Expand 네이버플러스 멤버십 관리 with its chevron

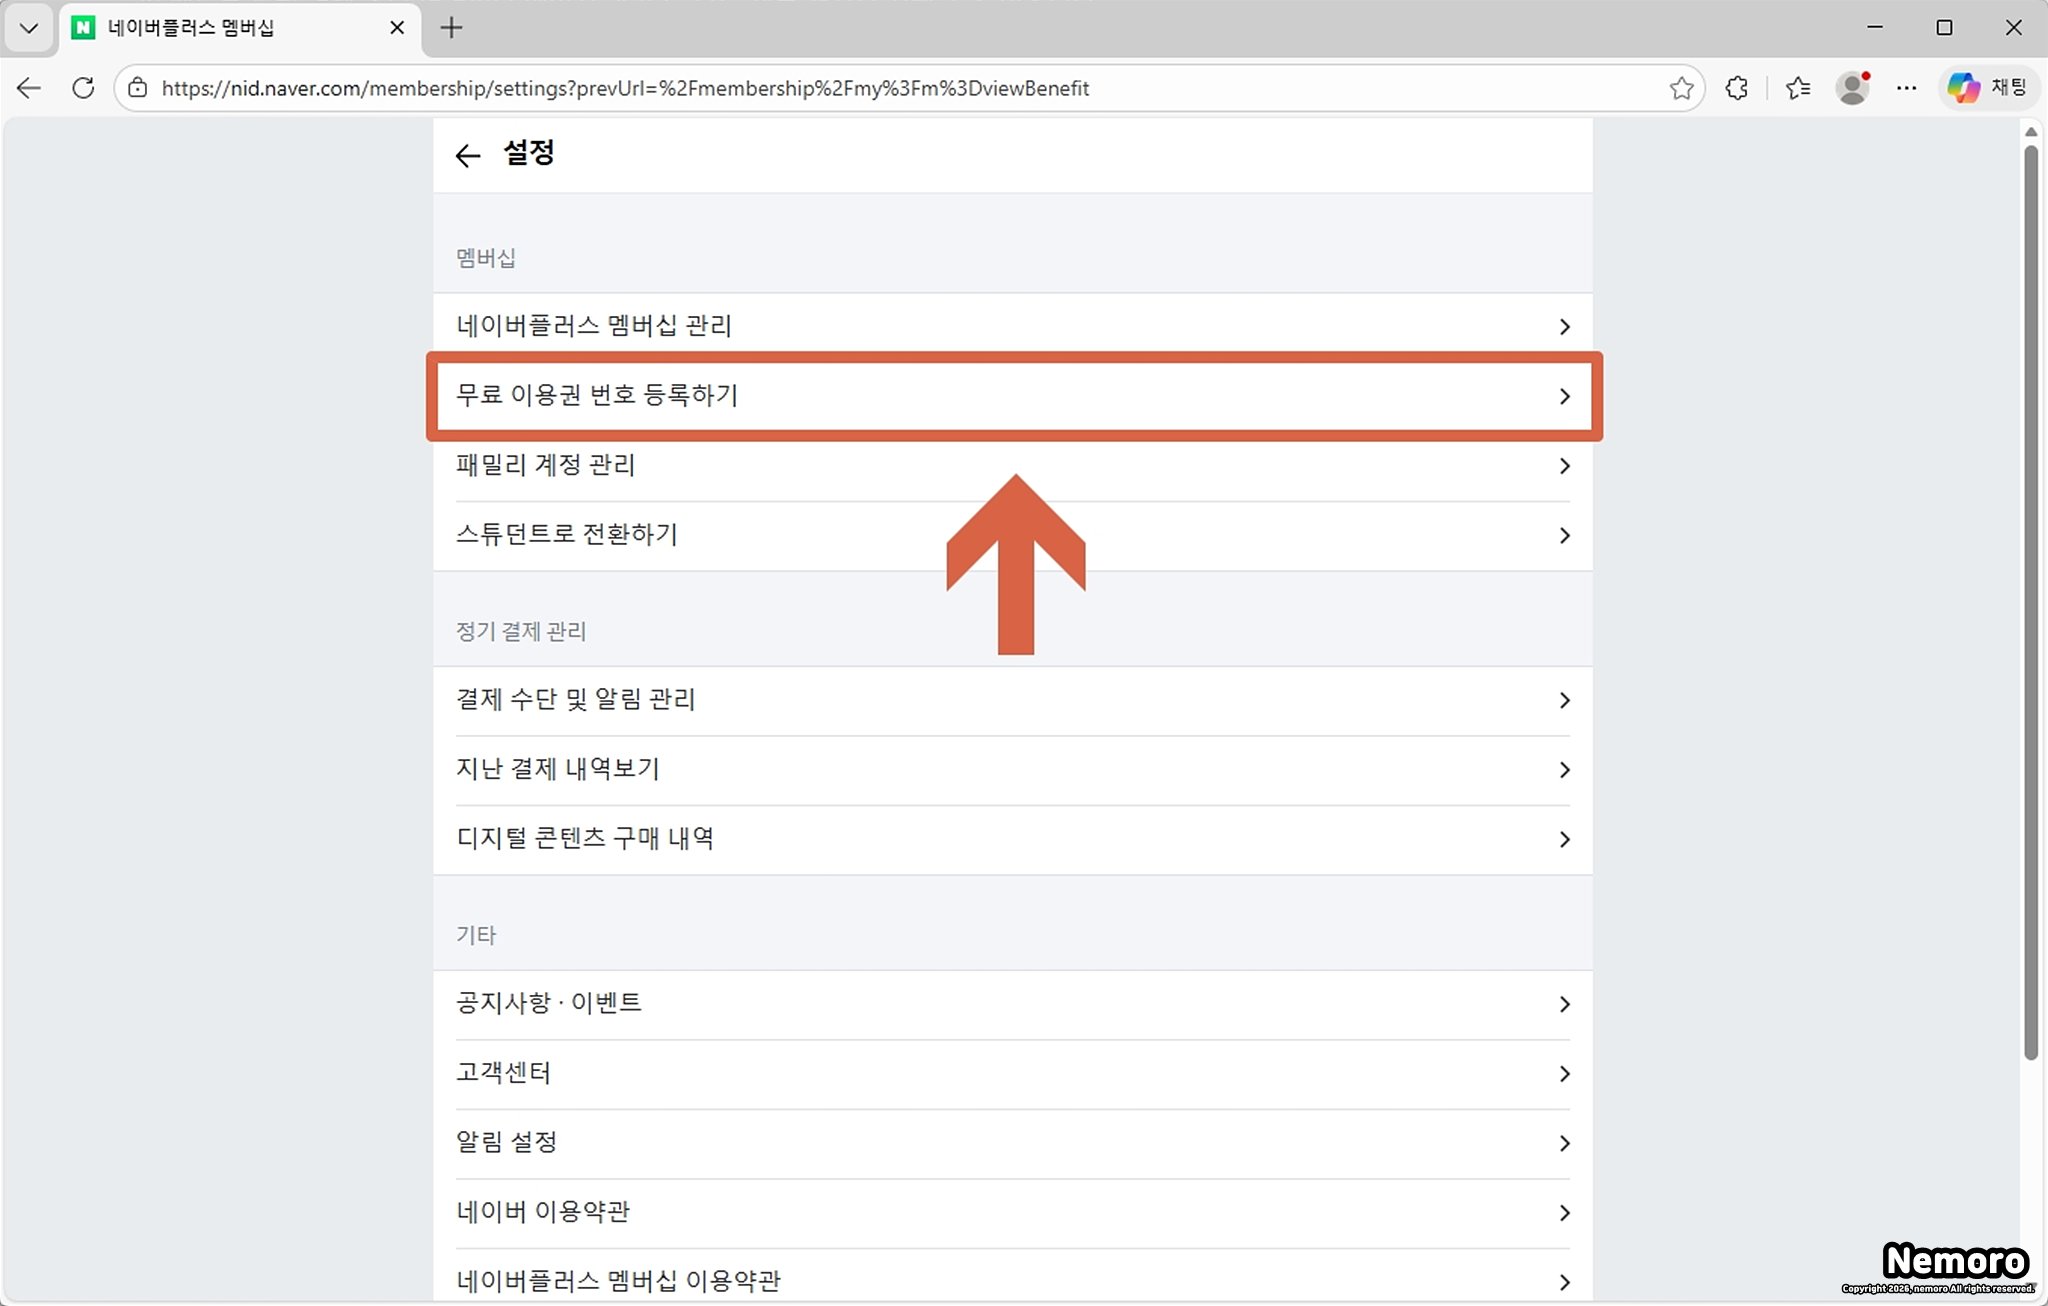tap(1564, 327)
